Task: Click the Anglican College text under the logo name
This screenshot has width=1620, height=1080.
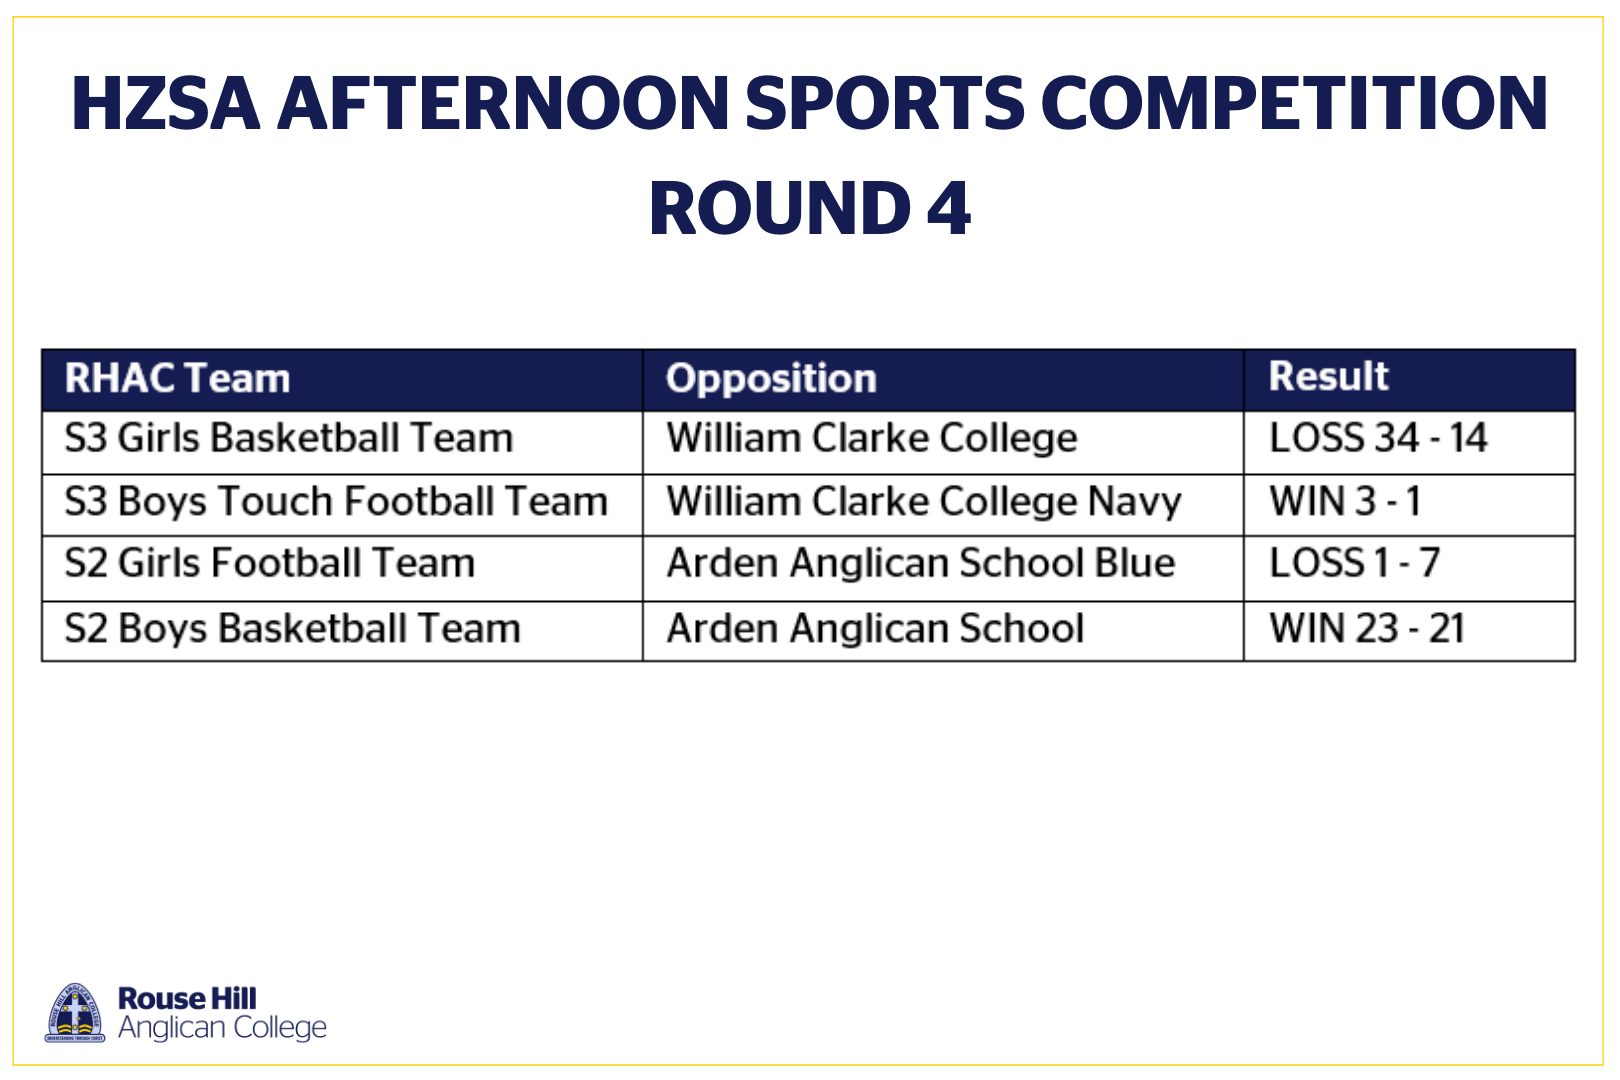Action: pyautogui.click(x=222, y=1028)
